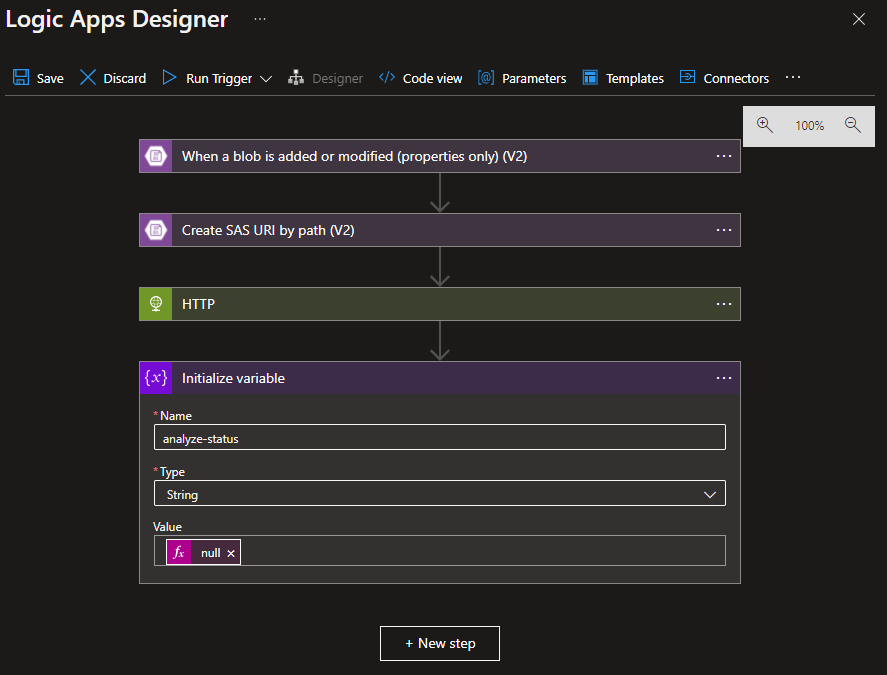Viewport: 887px width, 675px height.
Task: Remove the null expression token
Action: click(231, 553)
